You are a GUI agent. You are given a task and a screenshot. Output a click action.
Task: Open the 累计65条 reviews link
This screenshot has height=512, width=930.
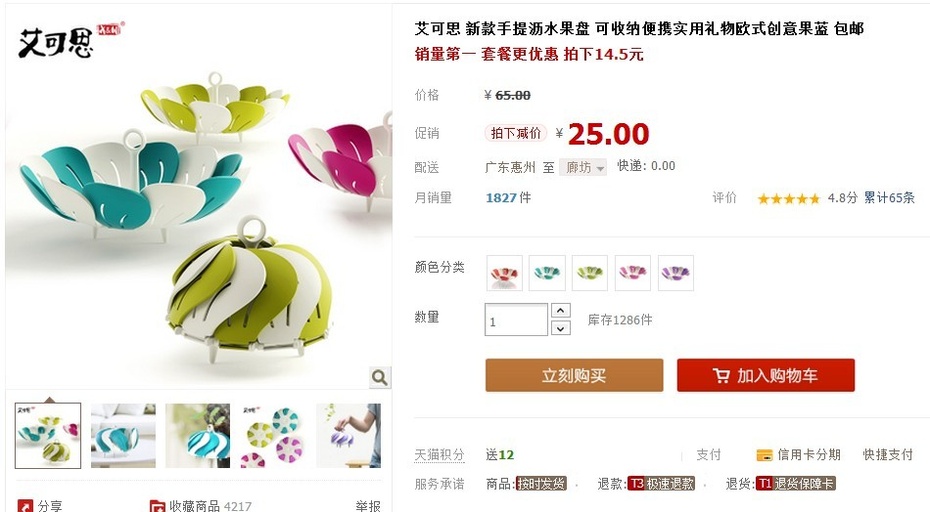pos(889,198)
